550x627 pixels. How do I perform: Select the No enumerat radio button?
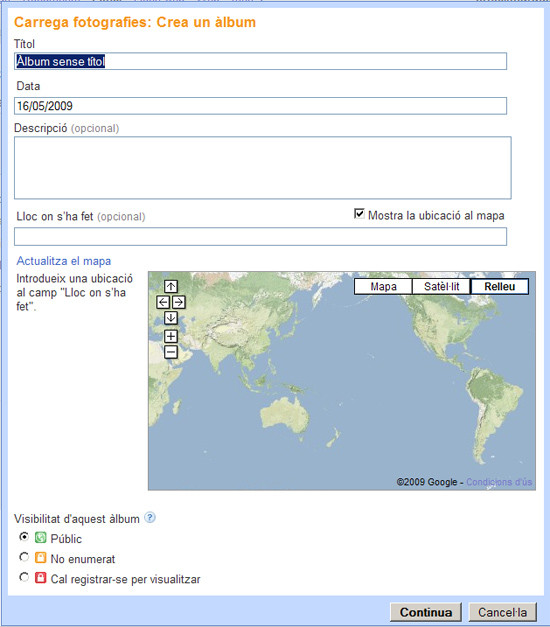coord(24,557)
